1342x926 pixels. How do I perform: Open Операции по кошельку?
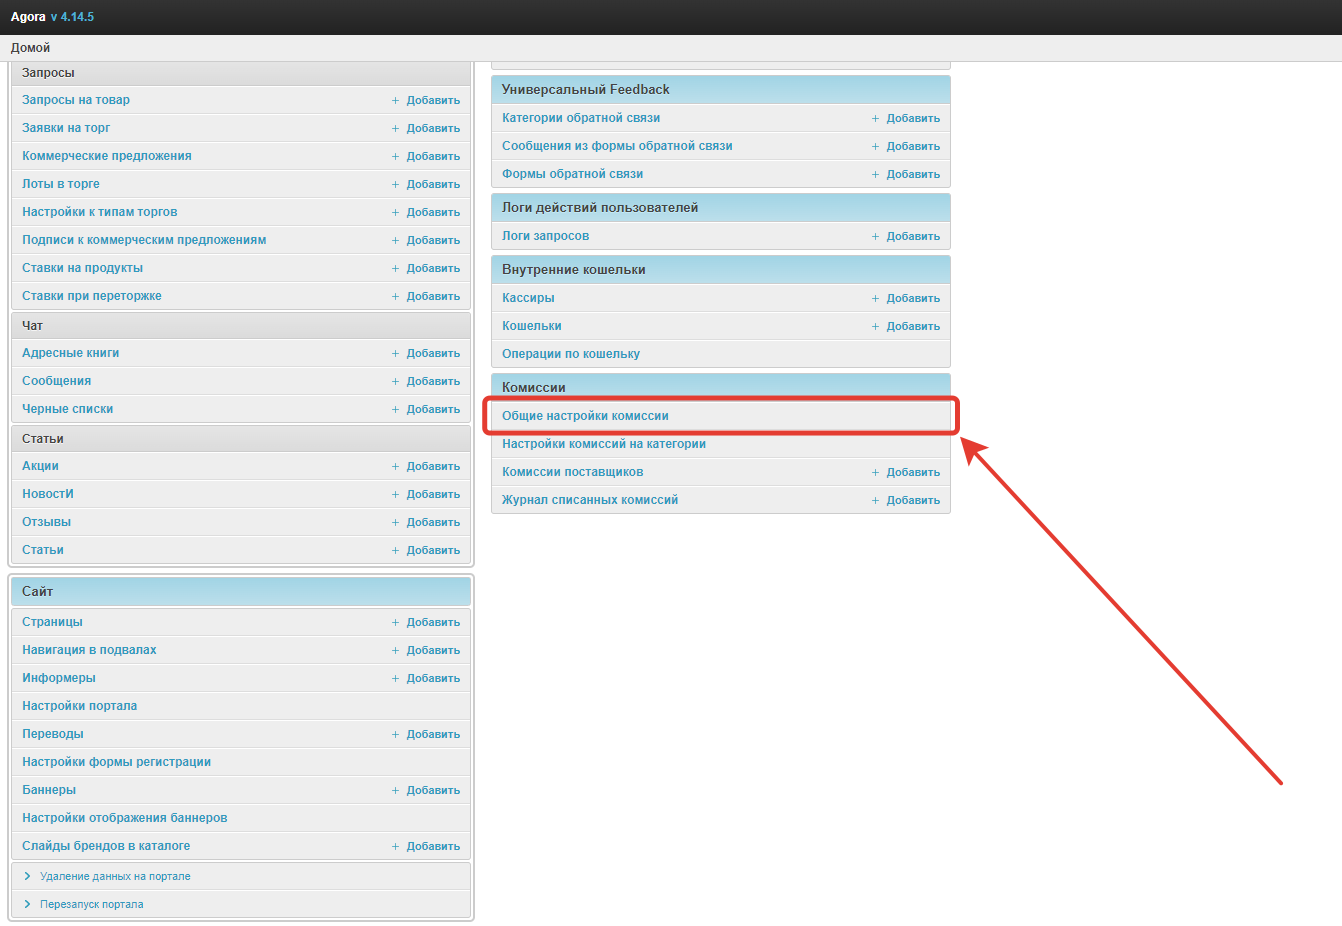coord(570,354)
